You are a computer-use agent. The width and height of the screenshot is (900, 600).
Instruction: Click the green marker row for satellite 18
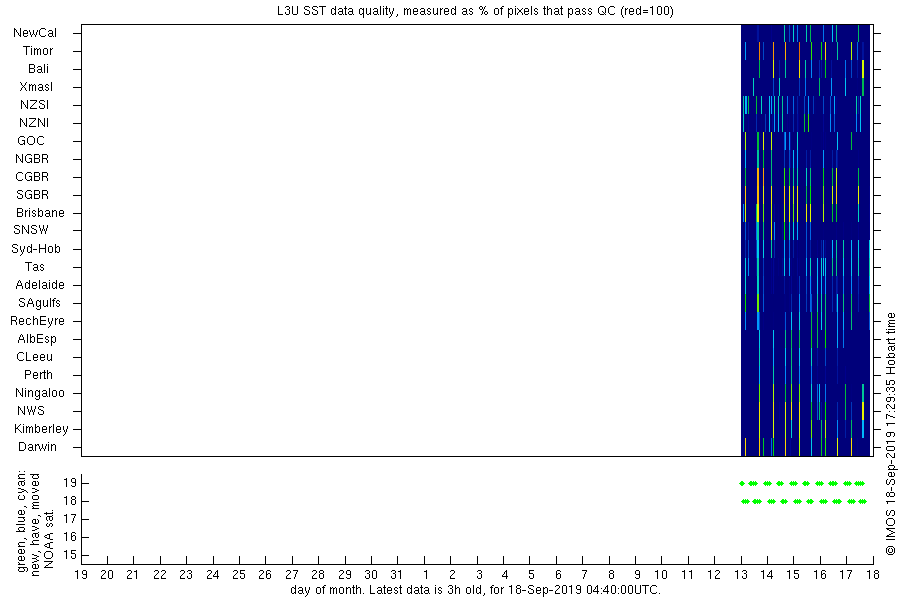pos(804,501)
